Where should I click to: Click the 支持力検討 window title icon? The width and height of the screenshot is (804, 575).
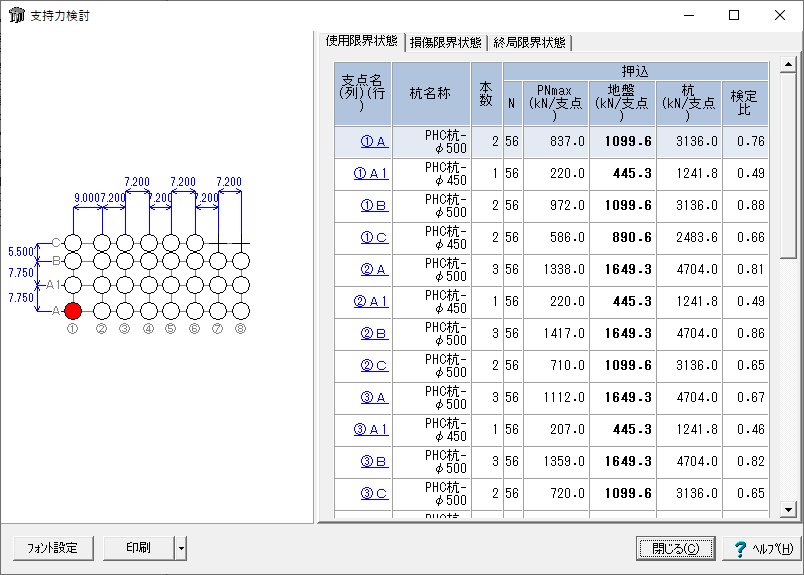click(x=16, y=15)
